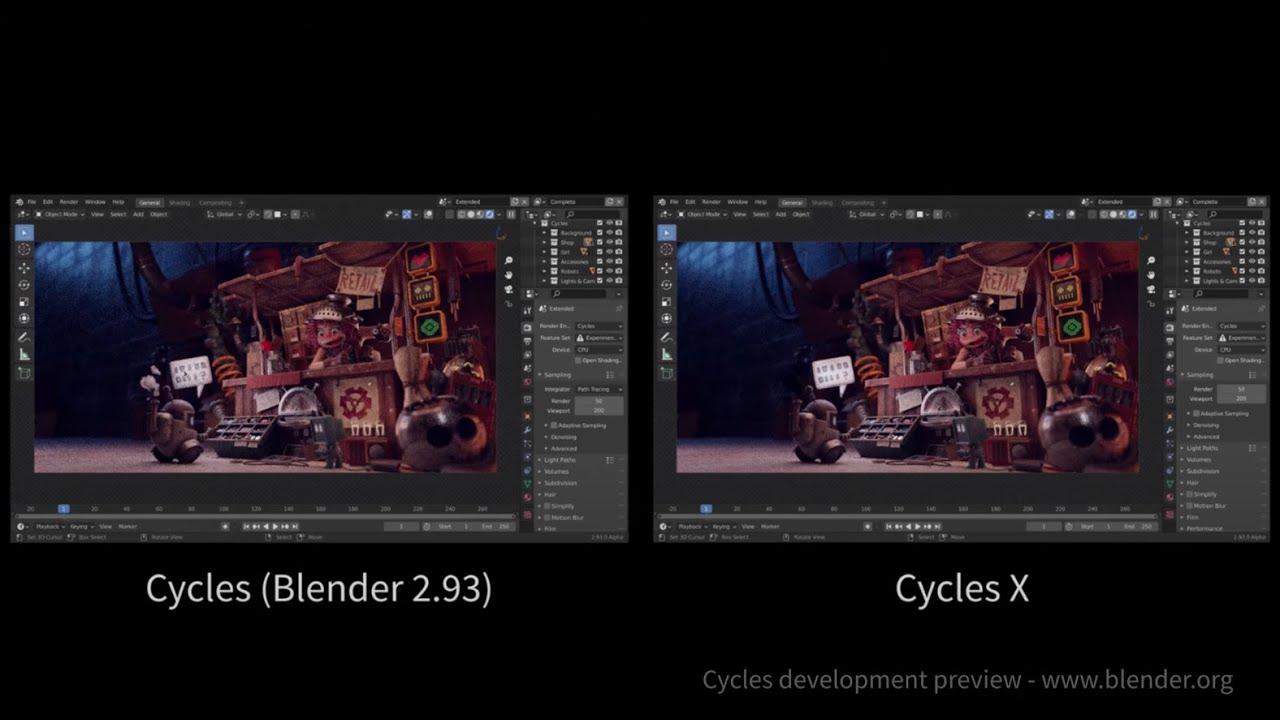Select the Rotate tool in Blender 2.93 window
This screenshot has width=1280, height=720.
coord(24,284)
